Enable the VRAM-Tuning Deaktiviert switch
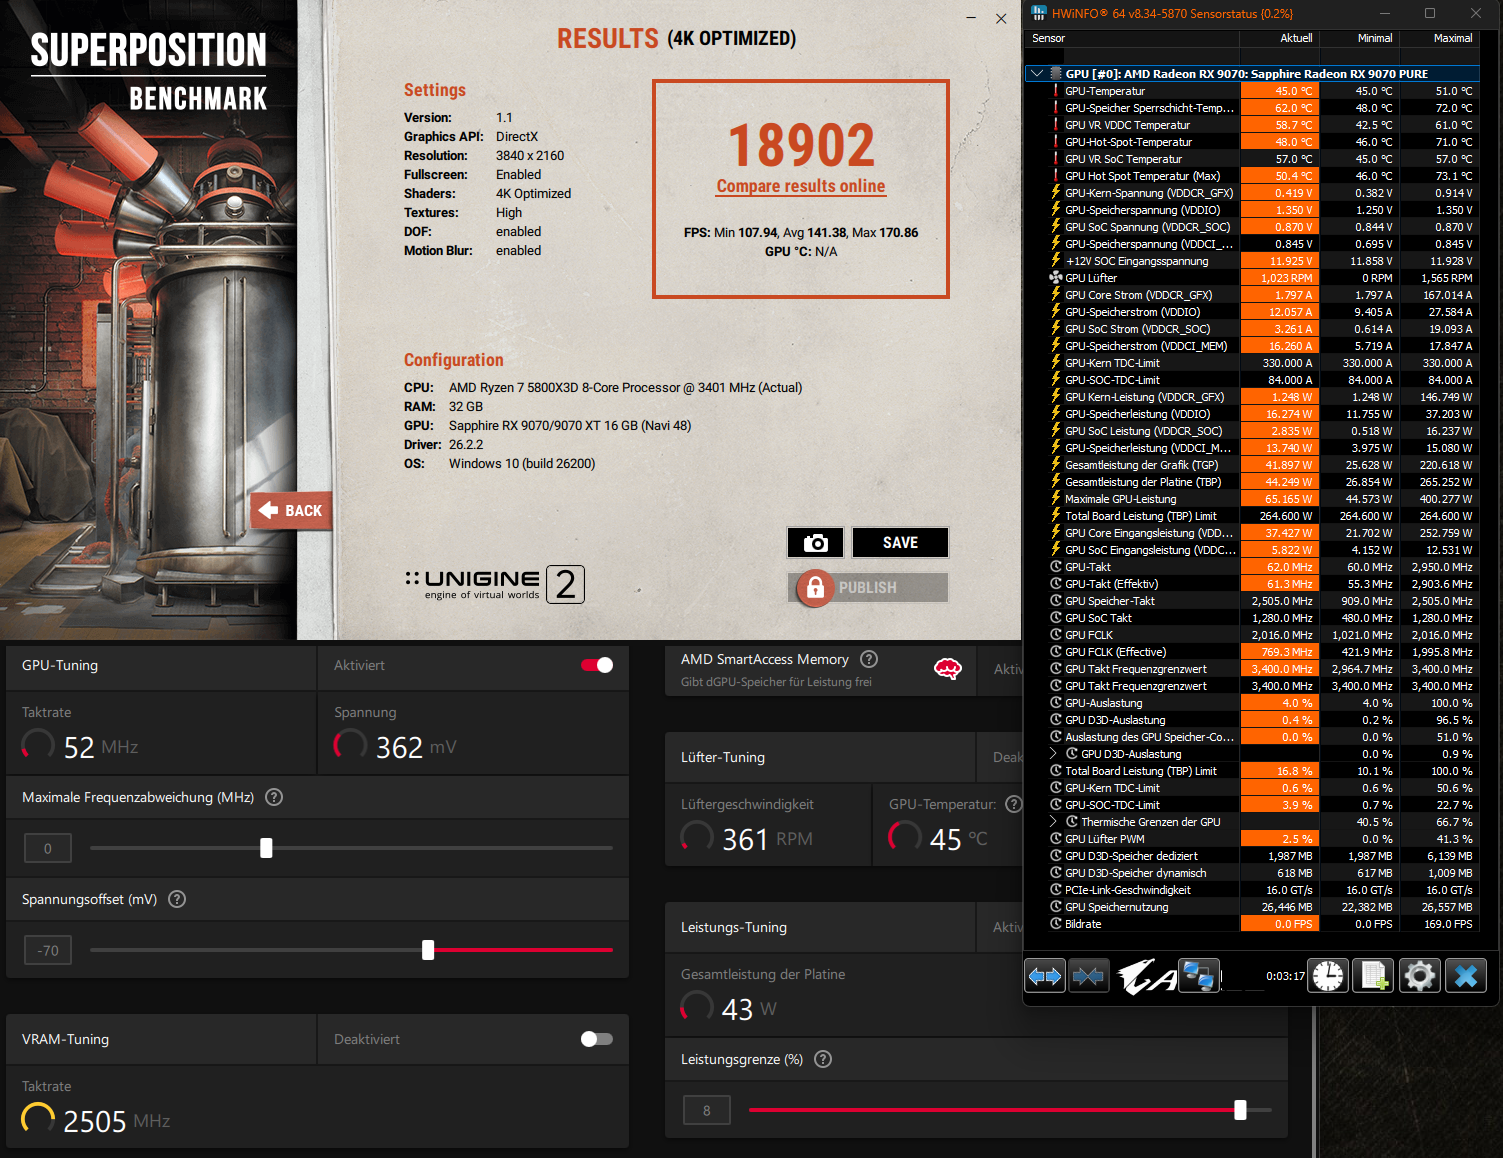Image resolution: width=1503 pixels, height=1158 pixels. click(597, 1039)
